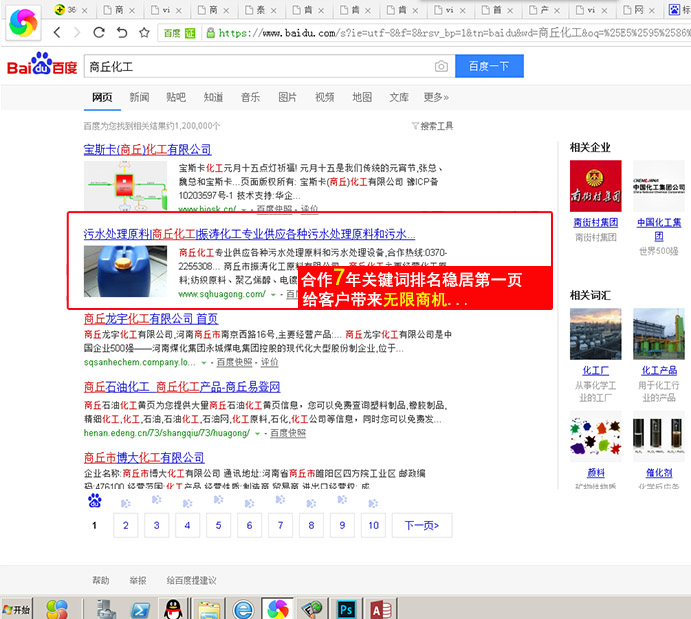The image size is (691, 619).
Task: Click 给百度提建议 footer link
Action: pos(191,580)
